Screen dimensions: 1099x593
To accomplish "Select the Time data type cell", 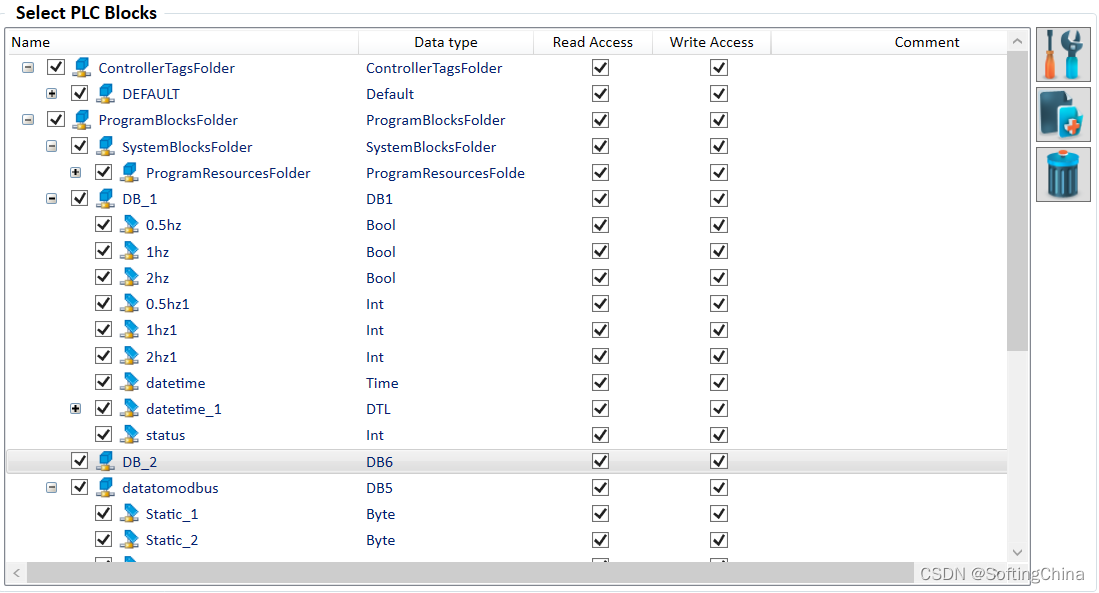I will pos(382,383).
